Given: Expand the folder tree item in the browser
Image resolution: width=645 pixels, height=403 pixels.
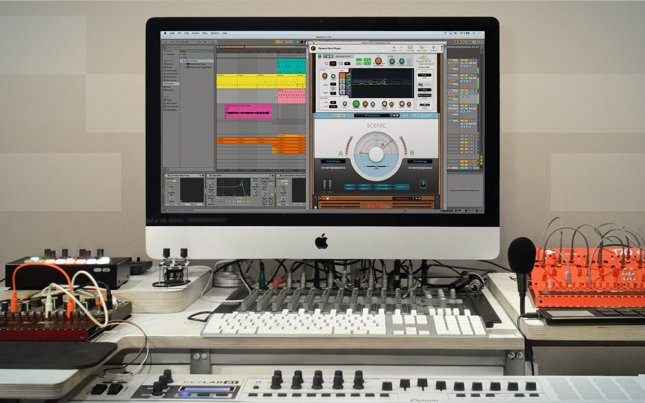Looking at the screenshot, I should point(183,62).
